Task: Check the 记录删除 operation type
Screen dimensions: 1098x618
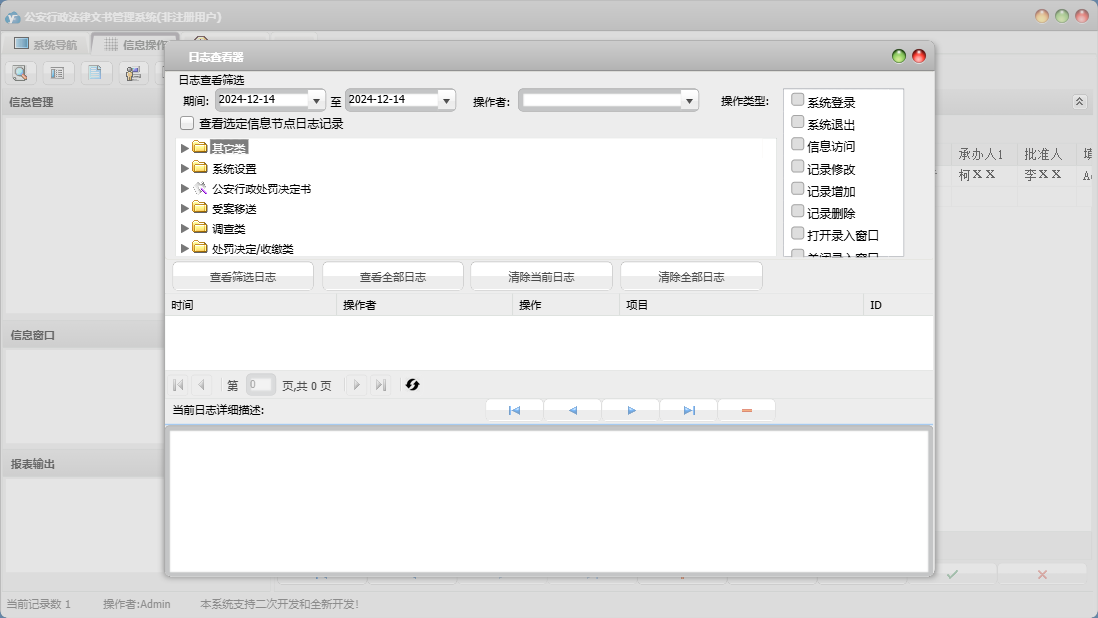Action: pos(798,211)
